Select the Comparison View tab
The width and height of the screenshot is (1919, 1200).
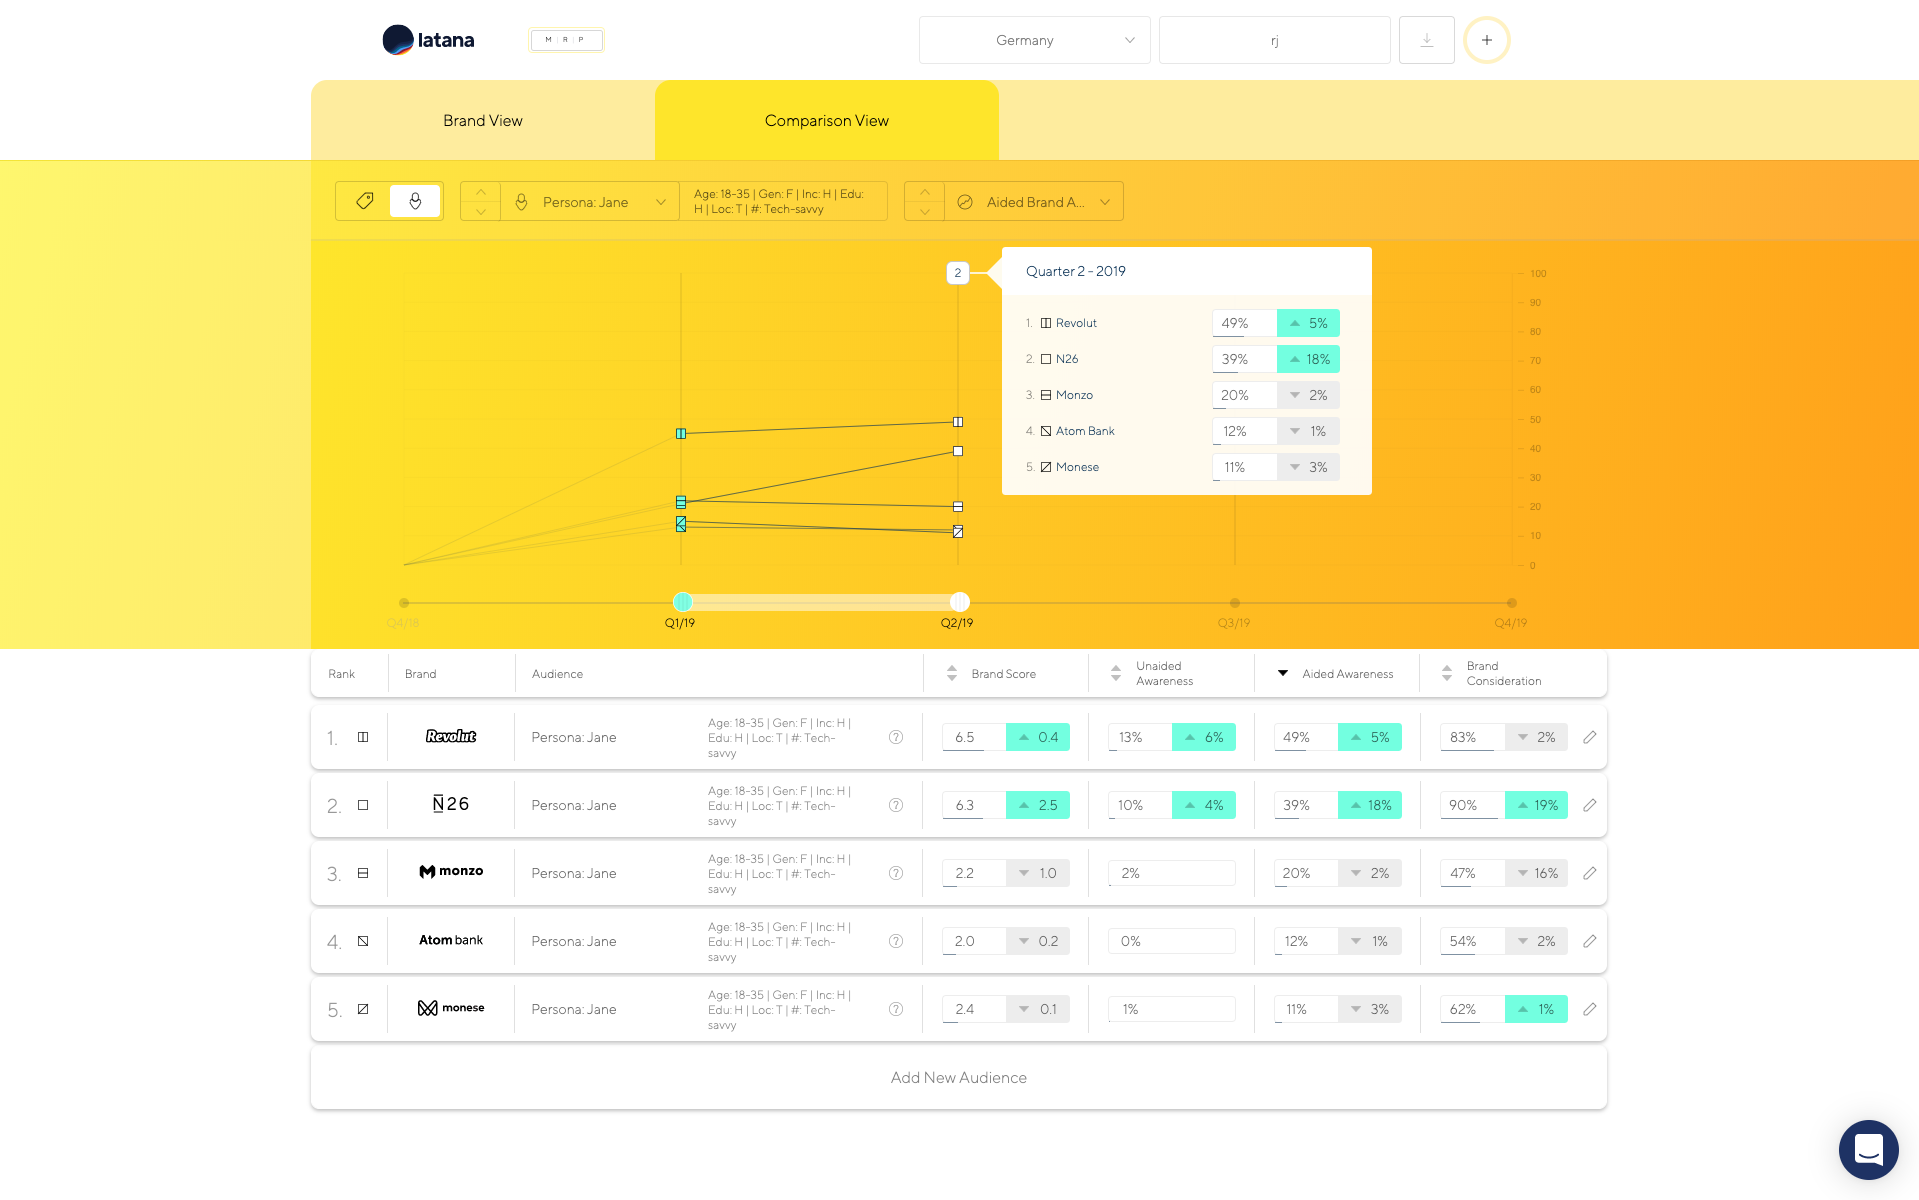pyautogui.click(x=827, y=120)
